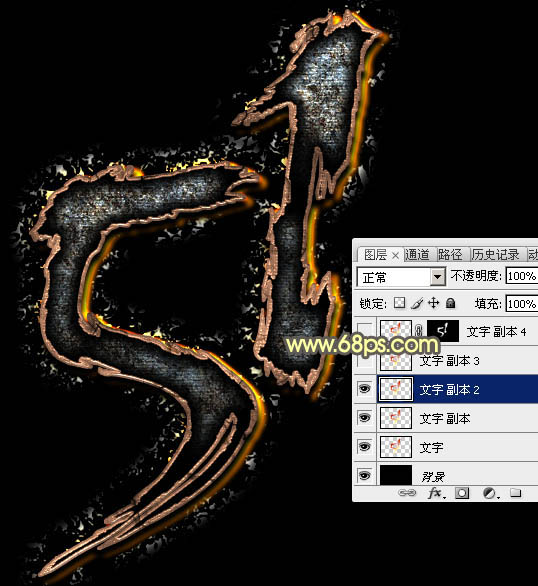Click mask link icon on 文字 副本 4
538x586 pixels.
point(419,331)
